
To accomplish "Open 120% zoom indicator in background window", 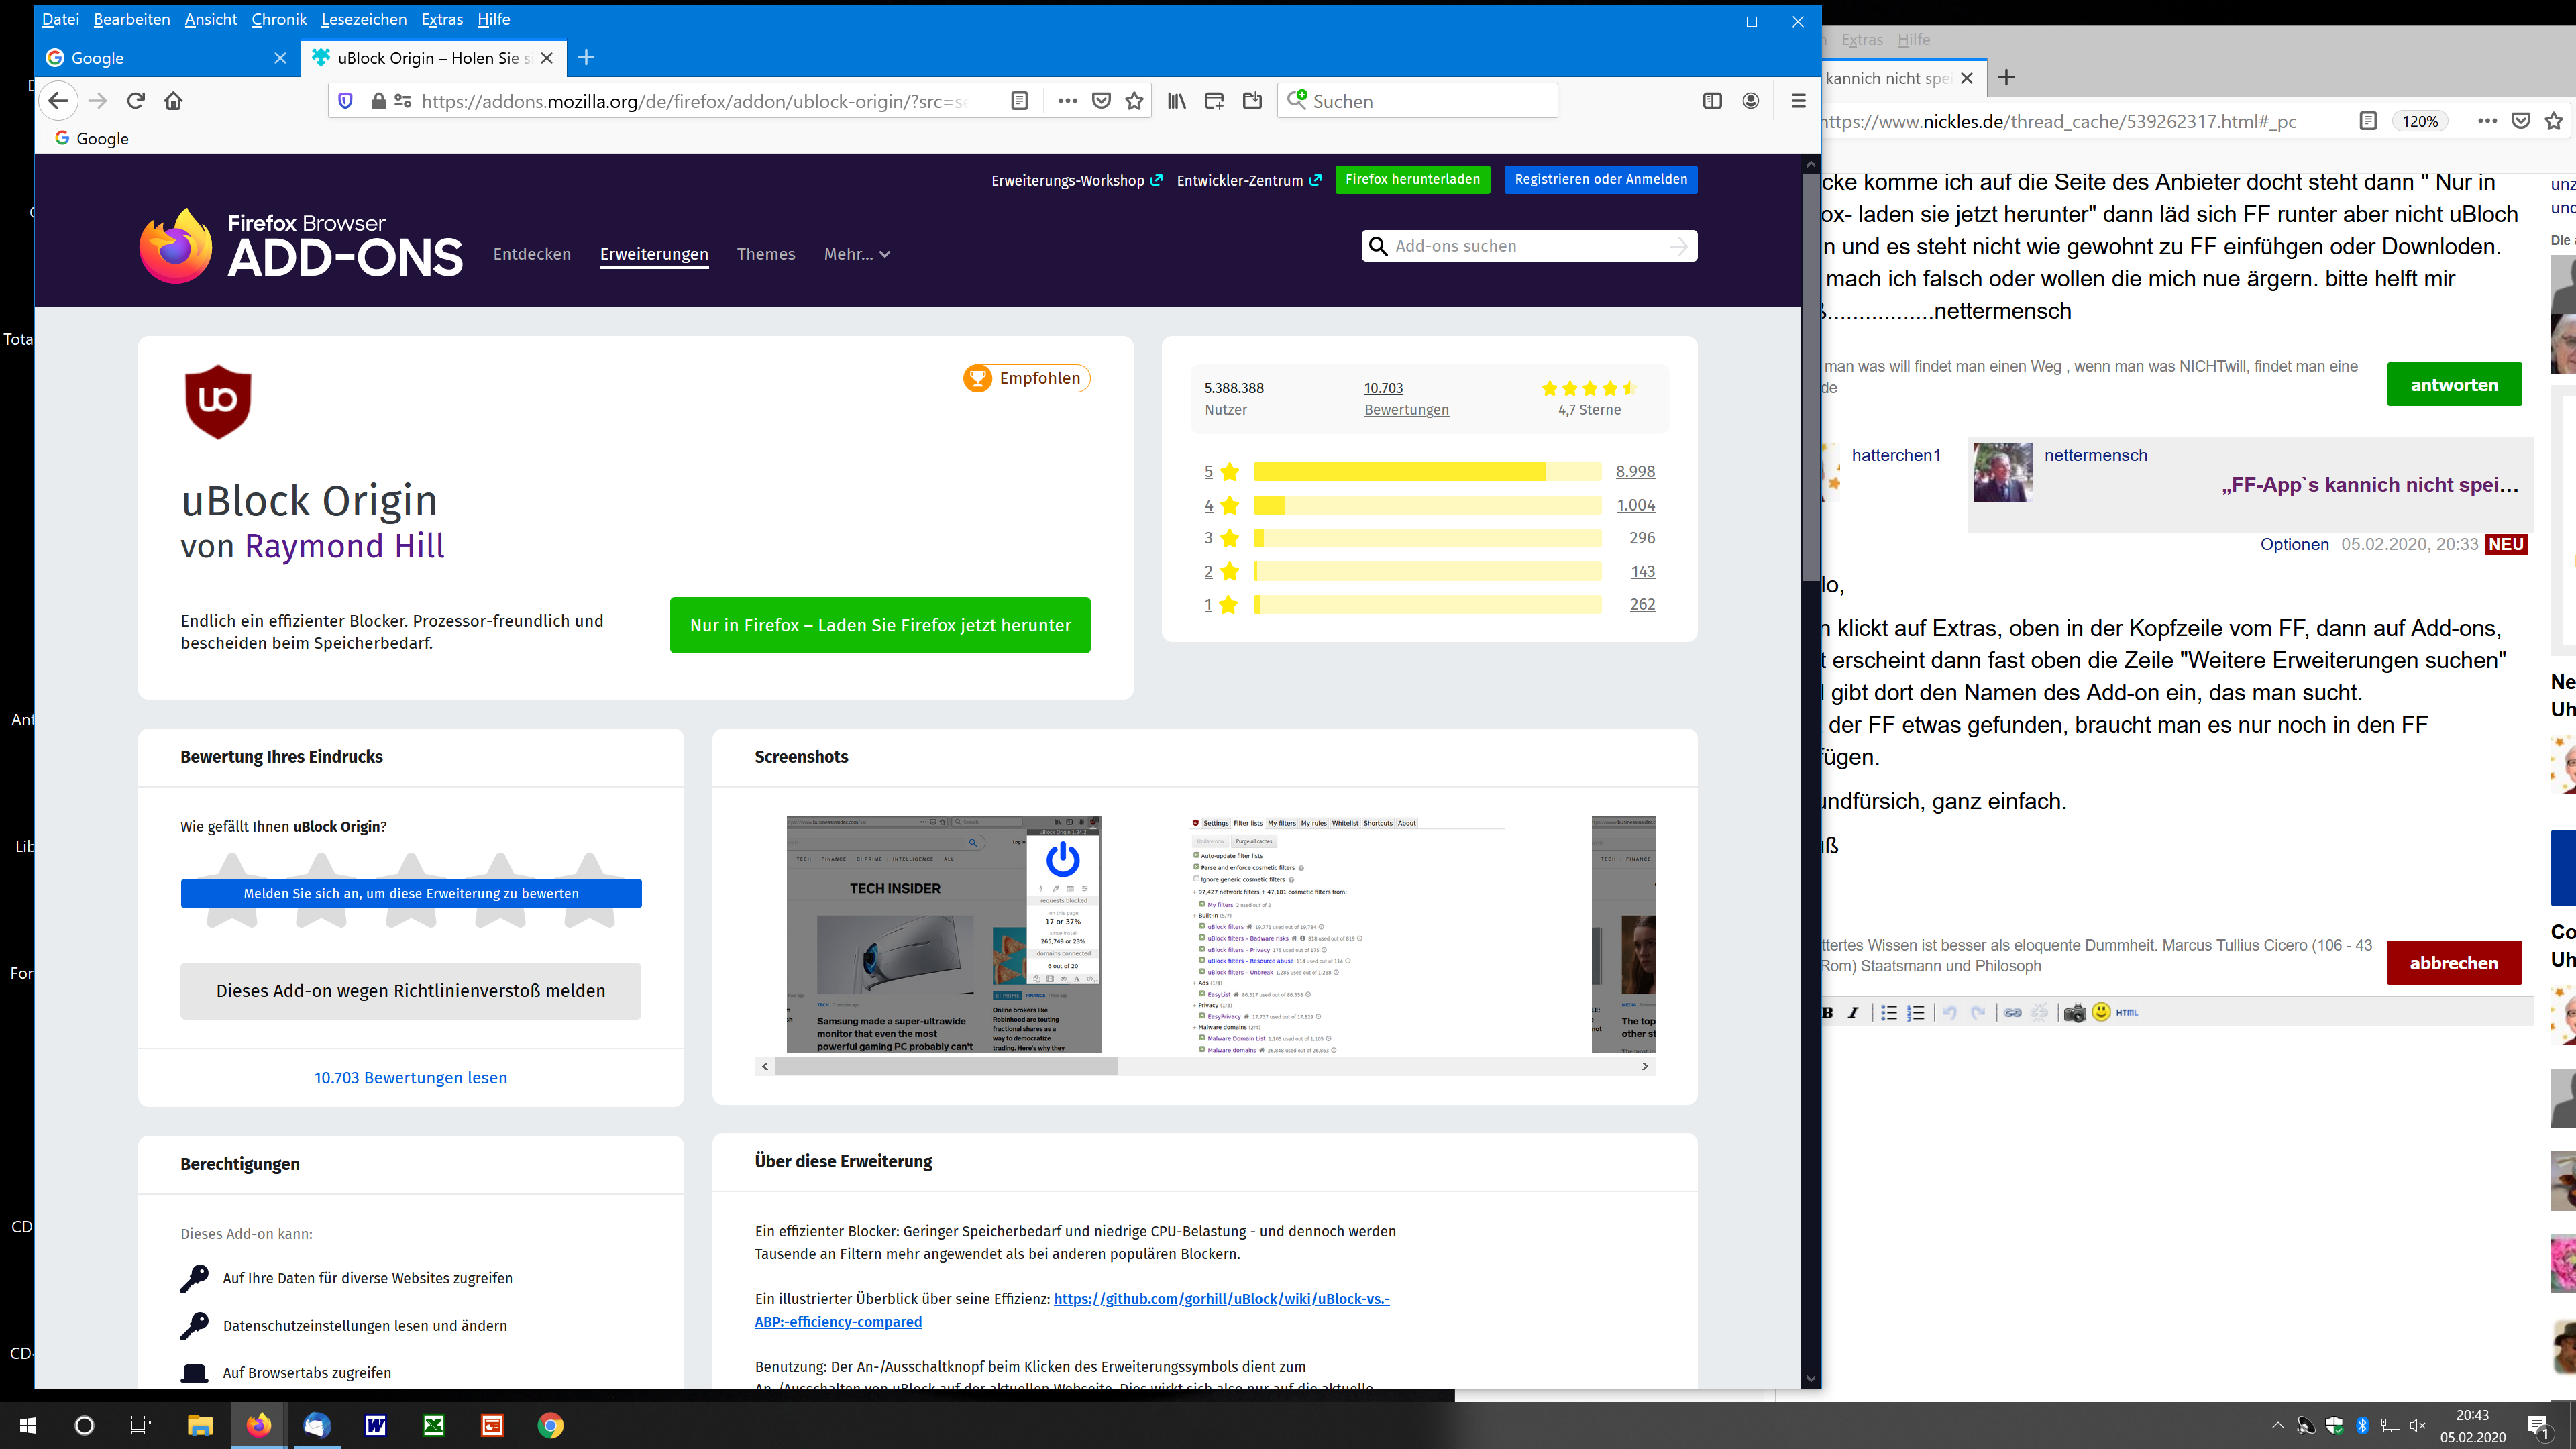I will [2420, 121].
